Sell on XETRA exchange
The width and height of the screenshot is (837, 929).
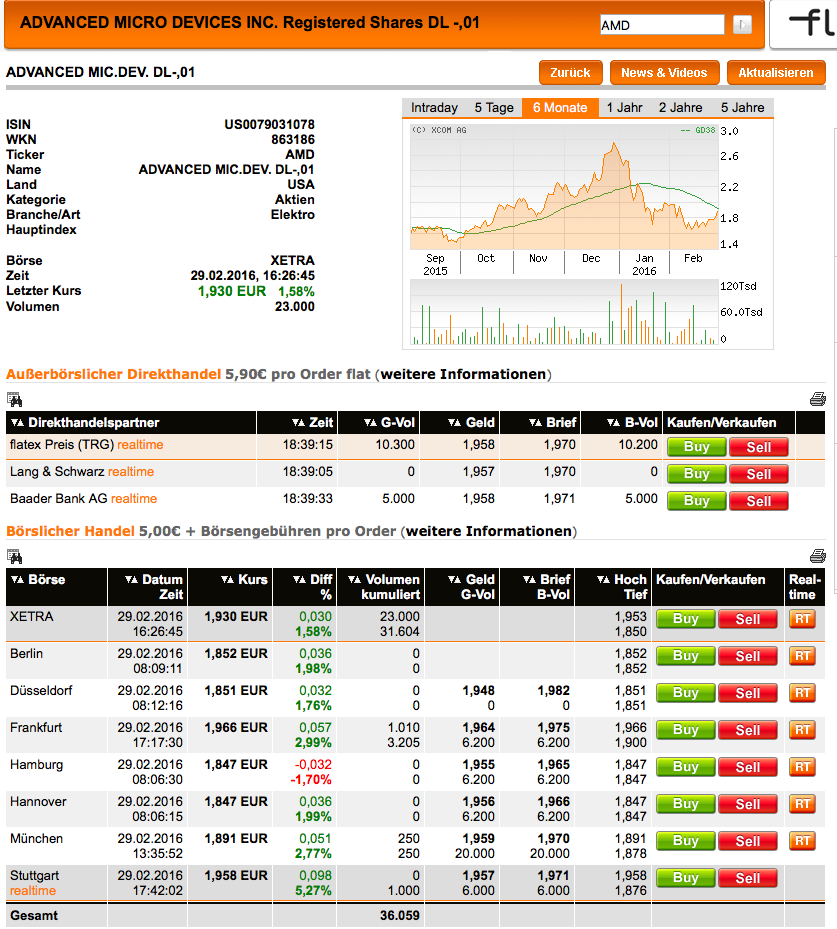pos(748,619)
